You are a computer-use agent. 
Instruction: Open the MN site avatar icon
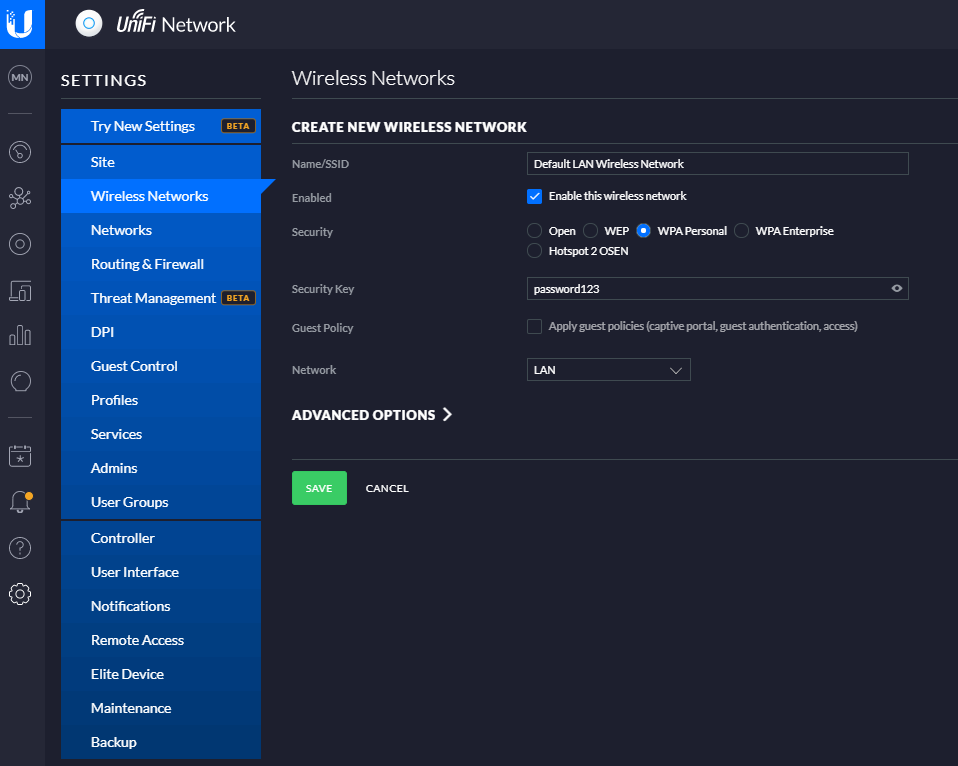(x=20, y=78)
